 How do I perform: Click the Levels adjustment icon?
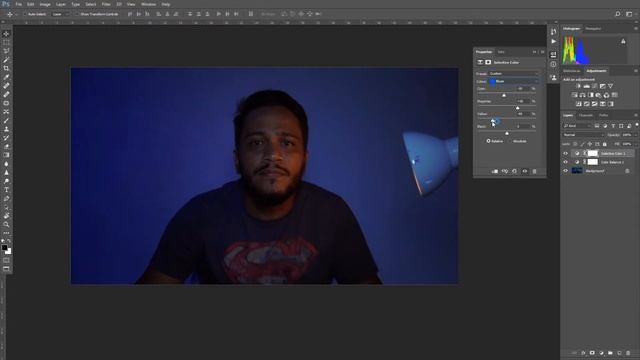coord(587,86)
